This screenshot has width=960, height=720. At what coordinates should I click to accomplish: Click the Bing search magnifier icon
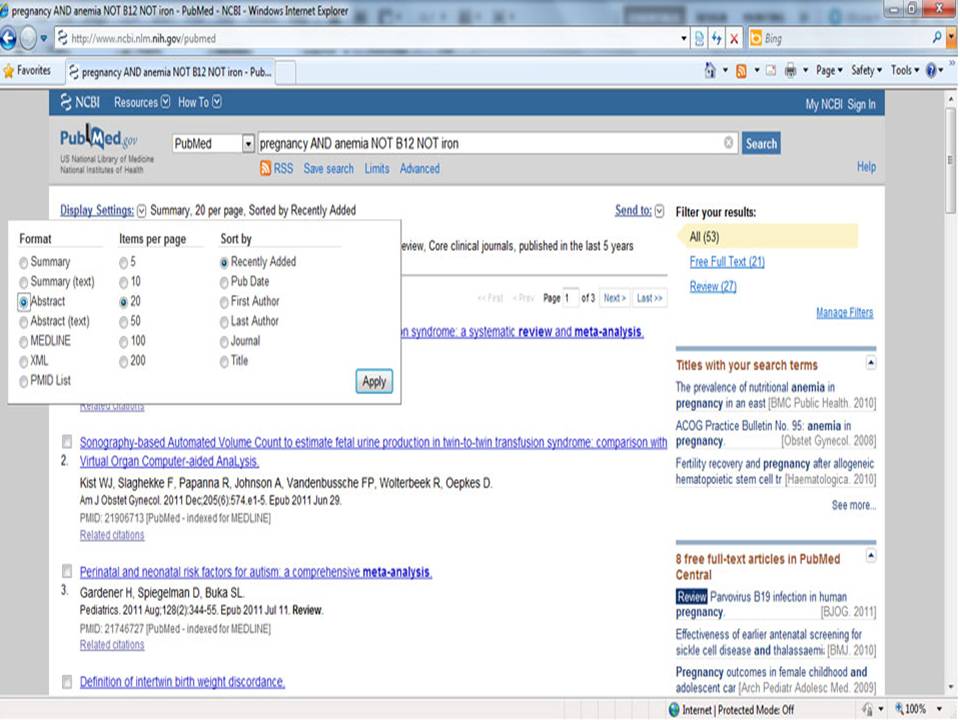[x=937, y=38]
